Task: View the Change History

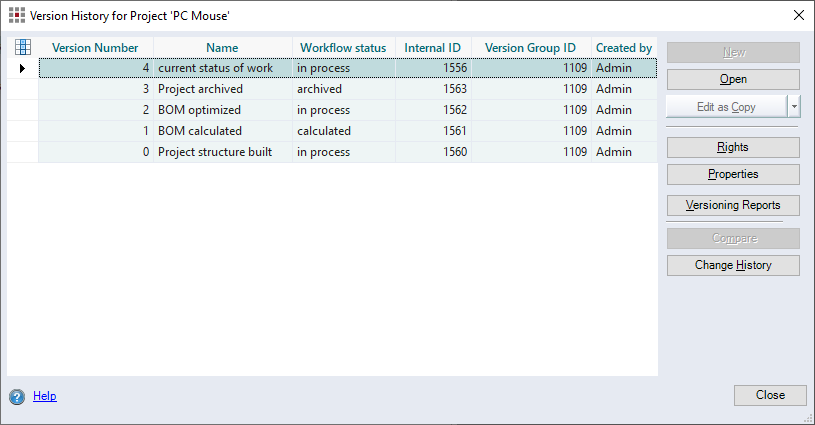Action: click(732, 265)
